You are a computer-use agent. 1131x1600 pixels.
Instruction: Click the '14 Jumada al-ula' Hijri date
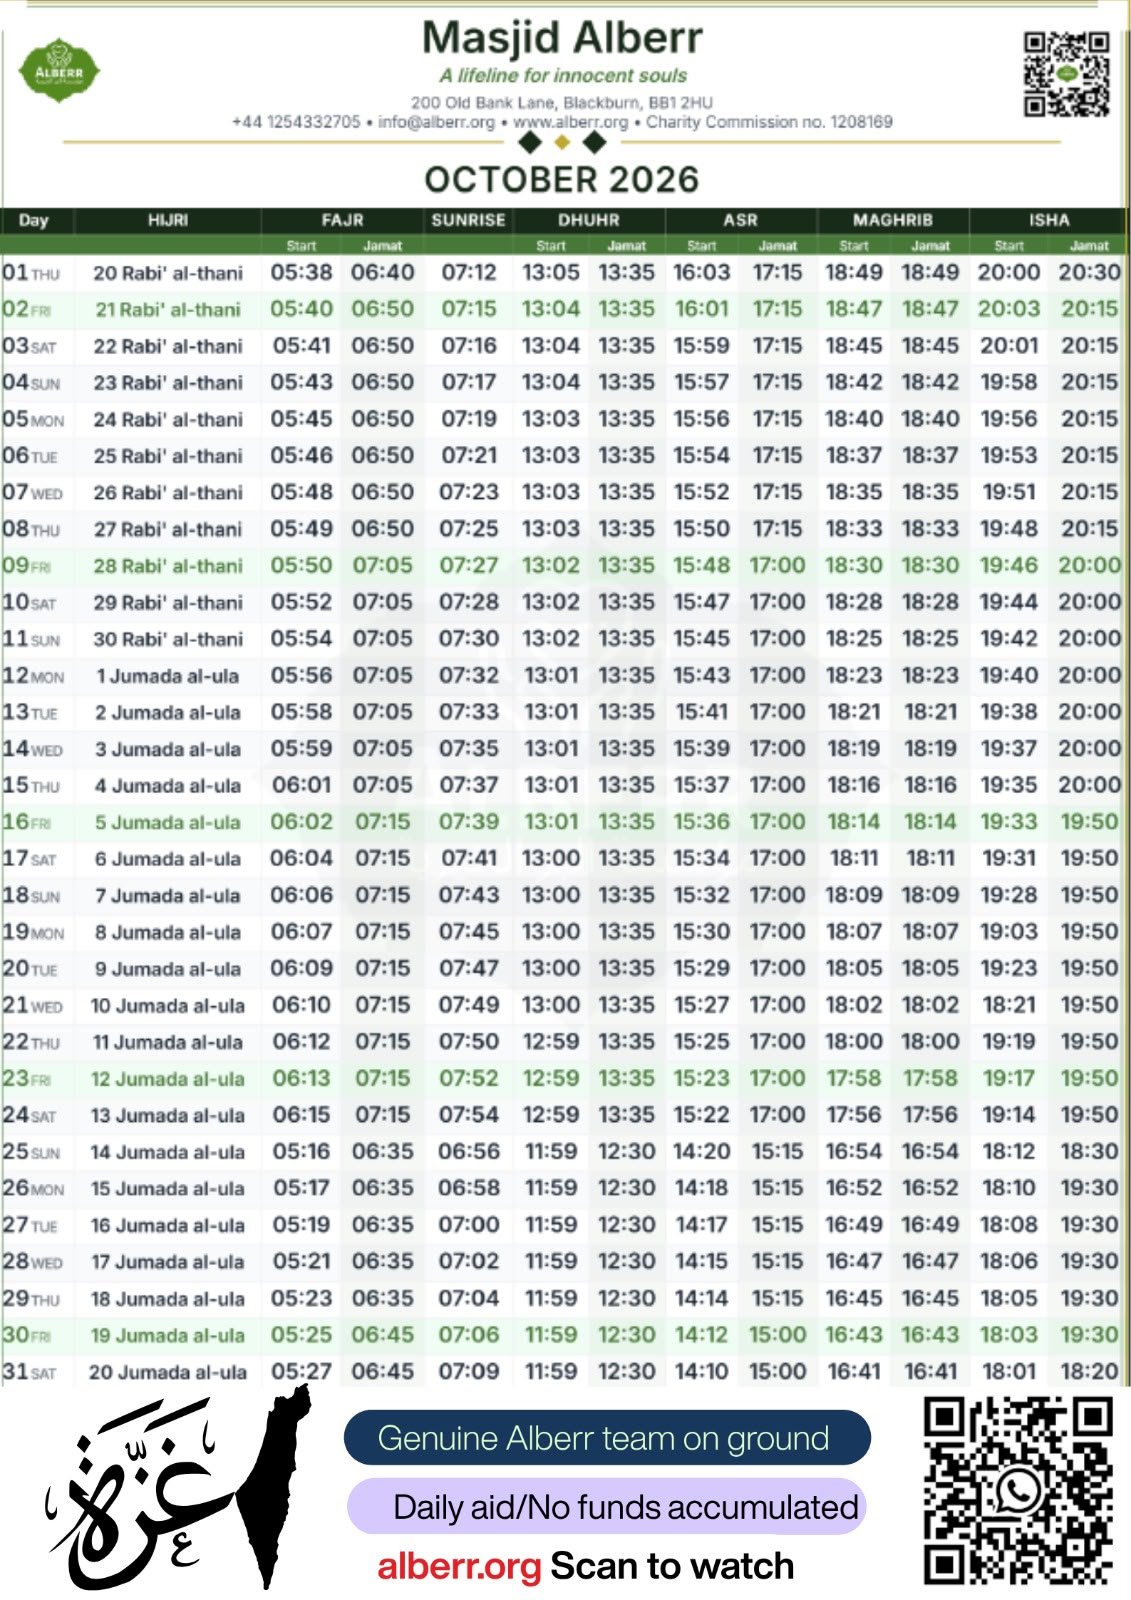pos(168,1152)
